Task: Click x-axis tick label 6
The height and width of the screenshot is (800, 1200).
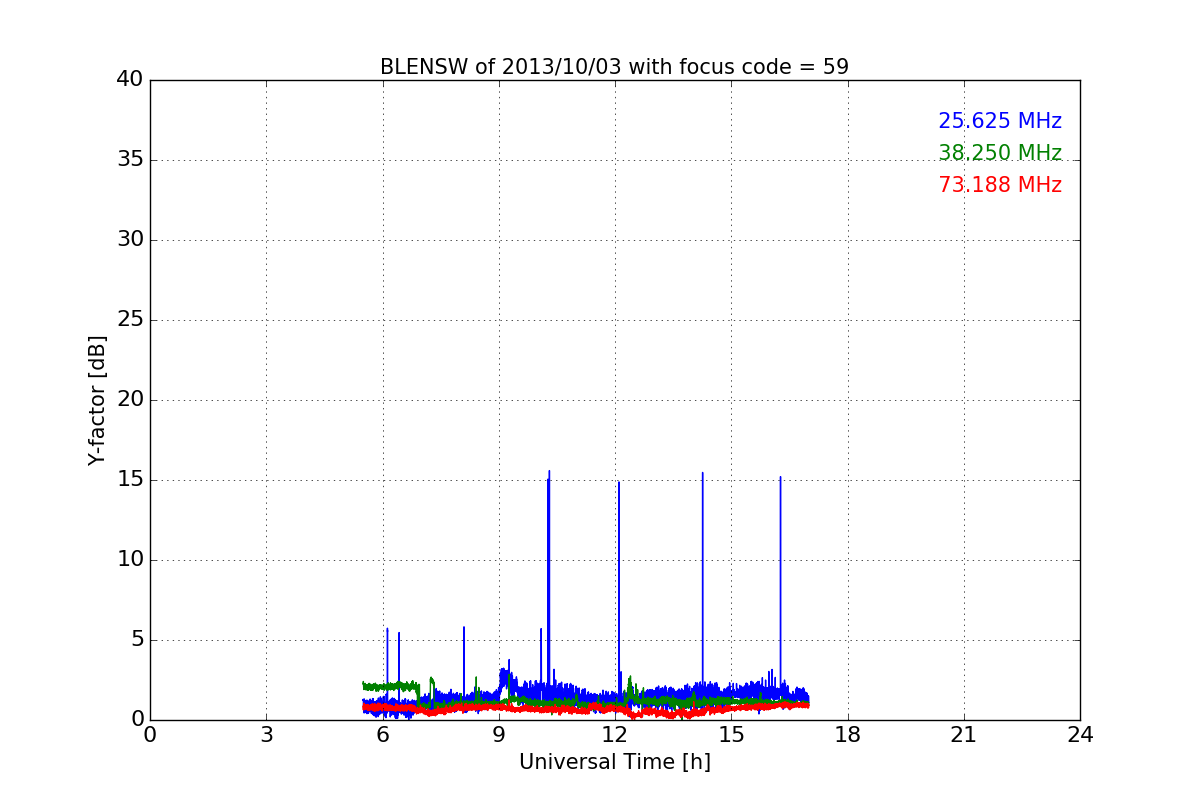Action: (383, 735)
